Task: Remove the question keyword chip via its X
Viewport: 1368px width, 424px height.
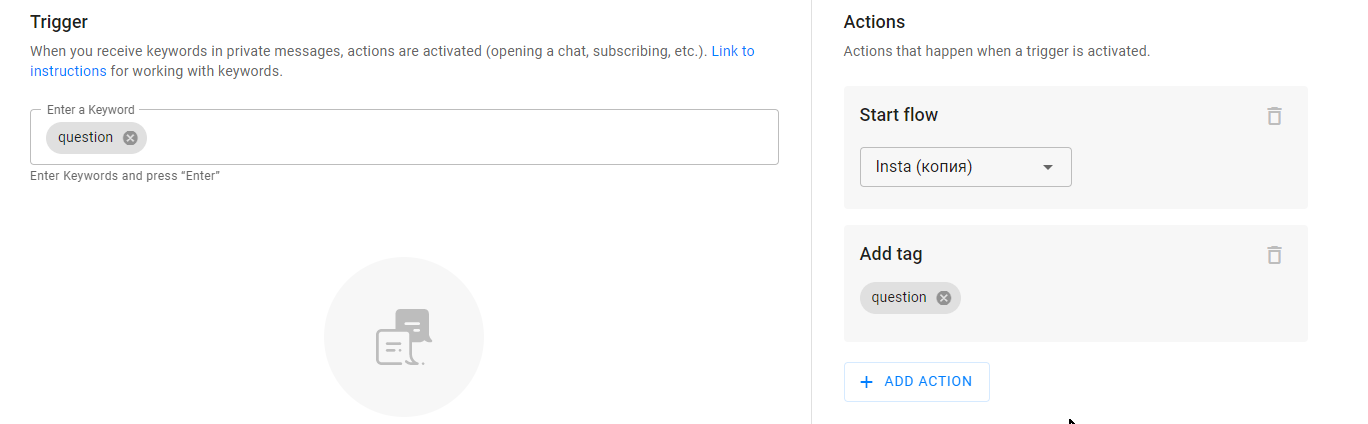Action: (130, 138)
